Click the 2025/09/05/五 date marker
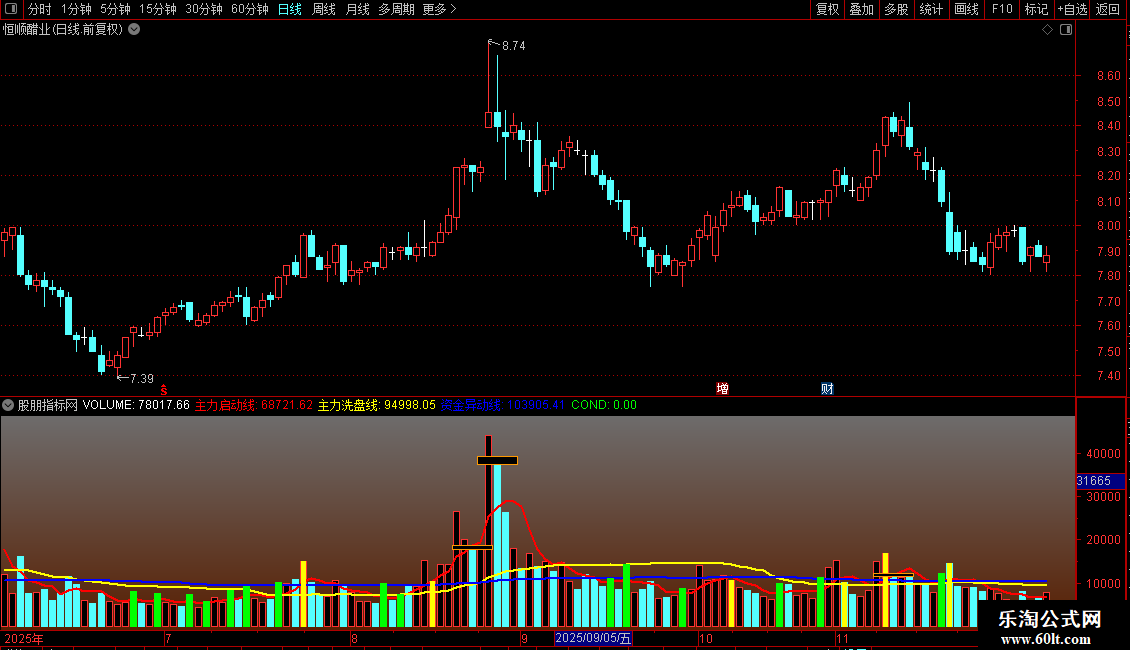Screen dimensions: 1130x650 [593, 638]
